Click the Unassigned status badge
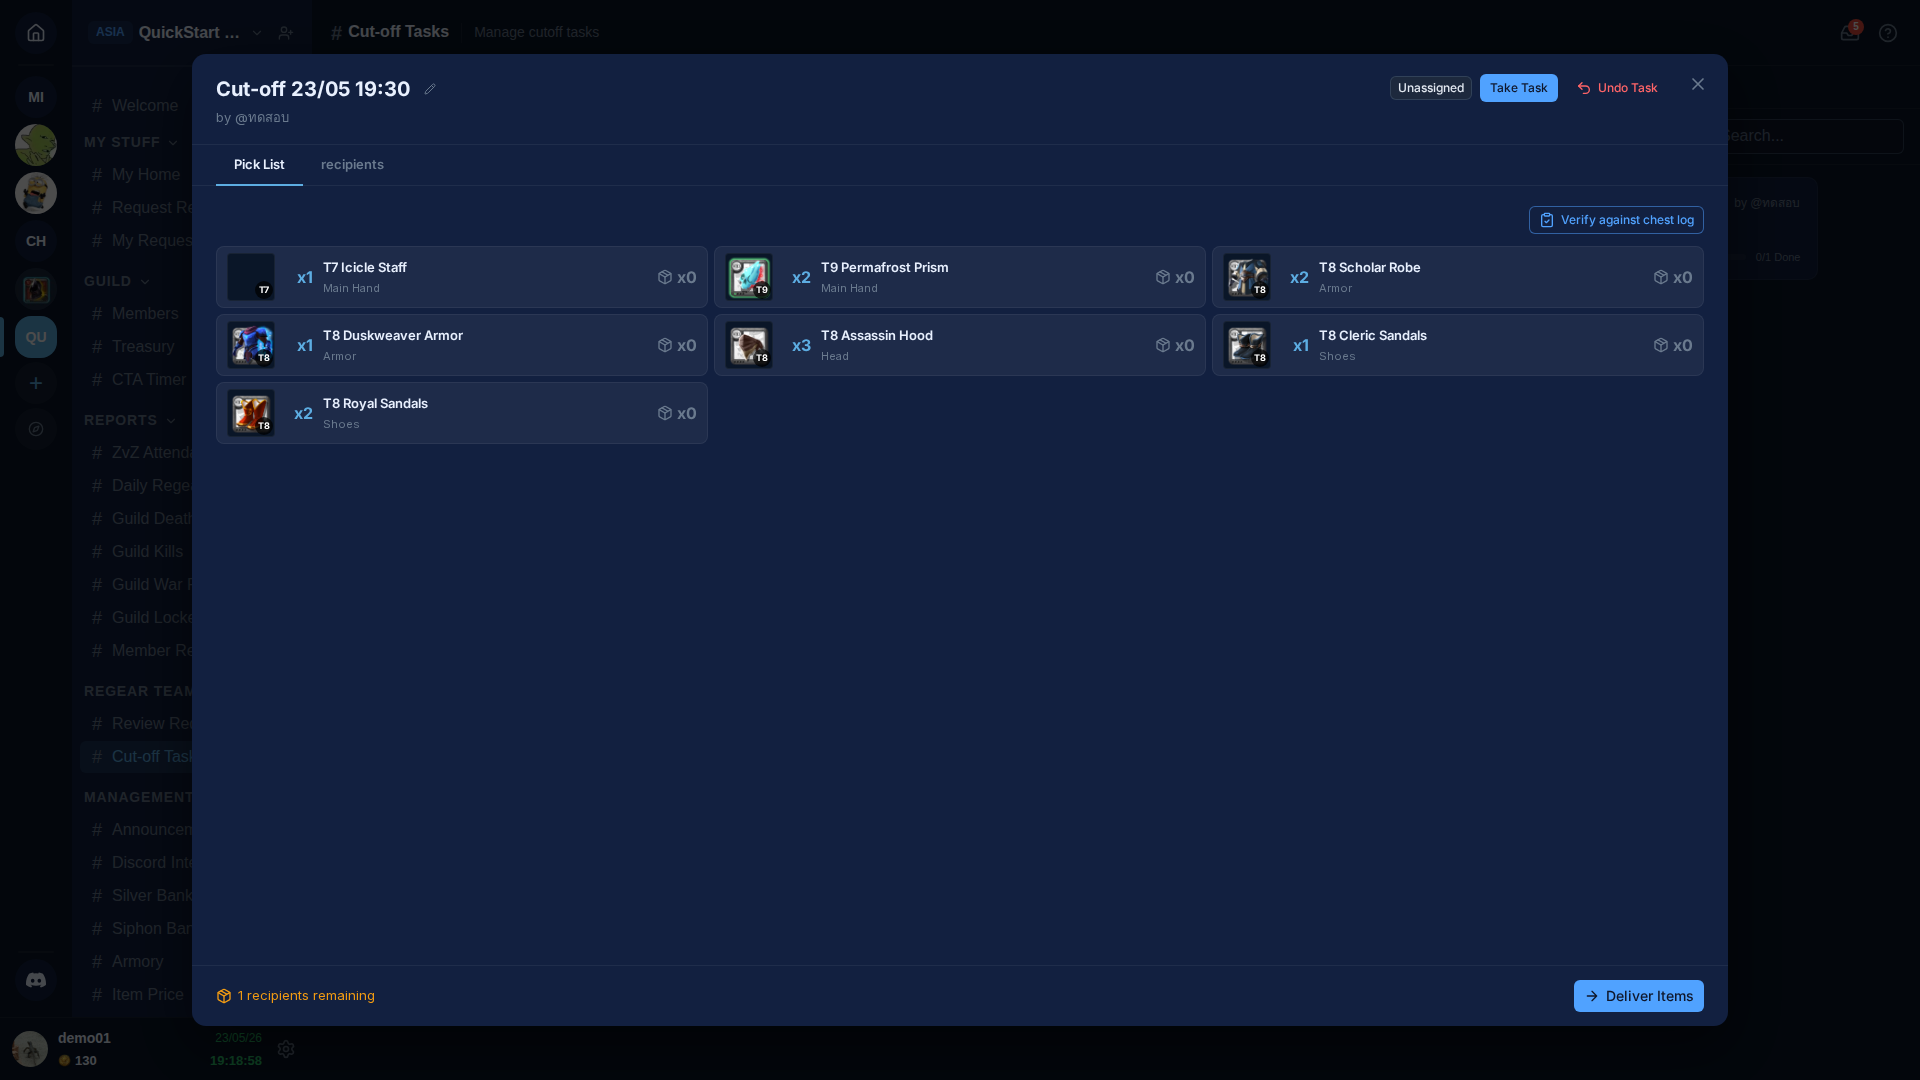This screenshot has width=1920, height=1080. (1430, 88)
